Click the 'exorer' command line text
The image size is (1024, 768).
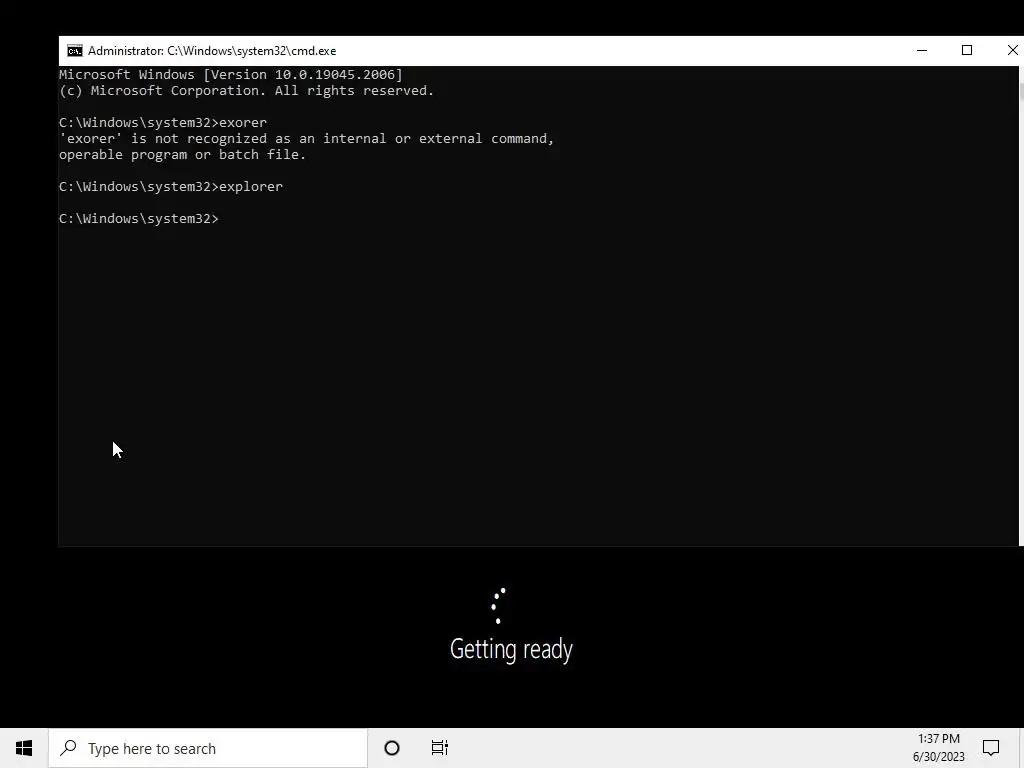point(163,123)
